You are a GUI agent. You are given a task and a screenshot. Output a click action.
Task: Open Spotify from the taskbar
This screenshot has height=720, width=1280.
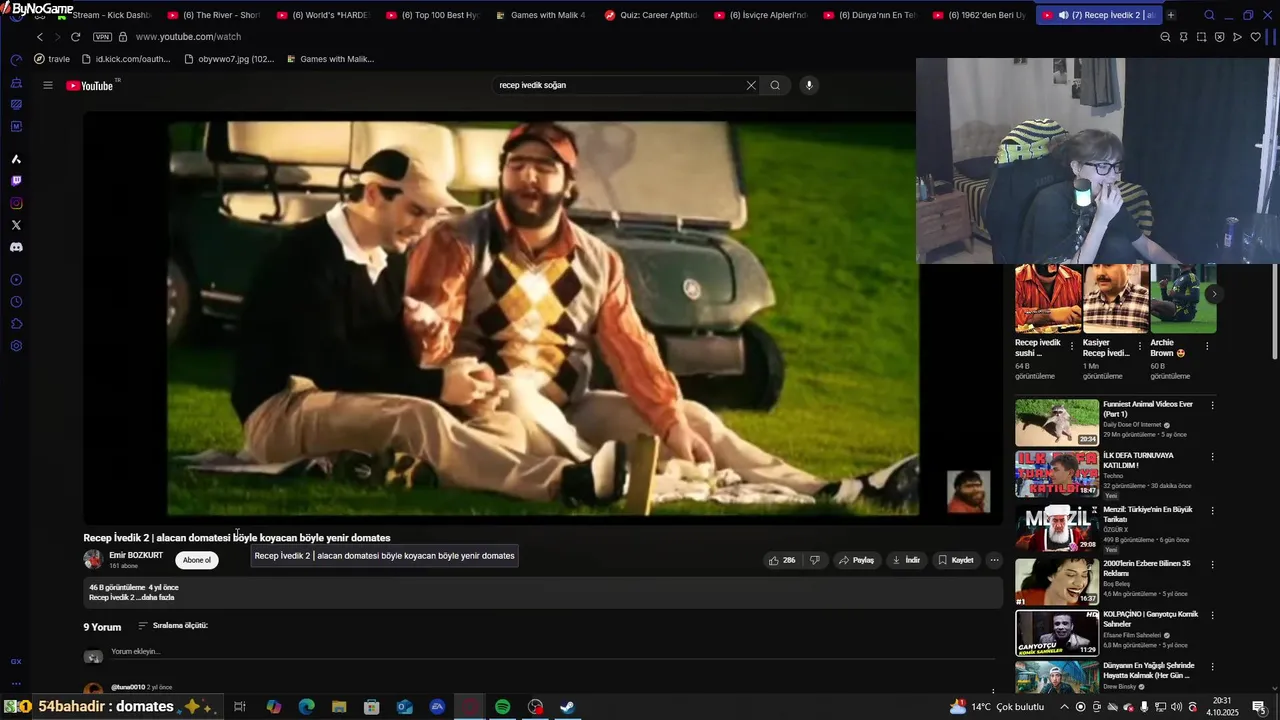coord(503,707)
